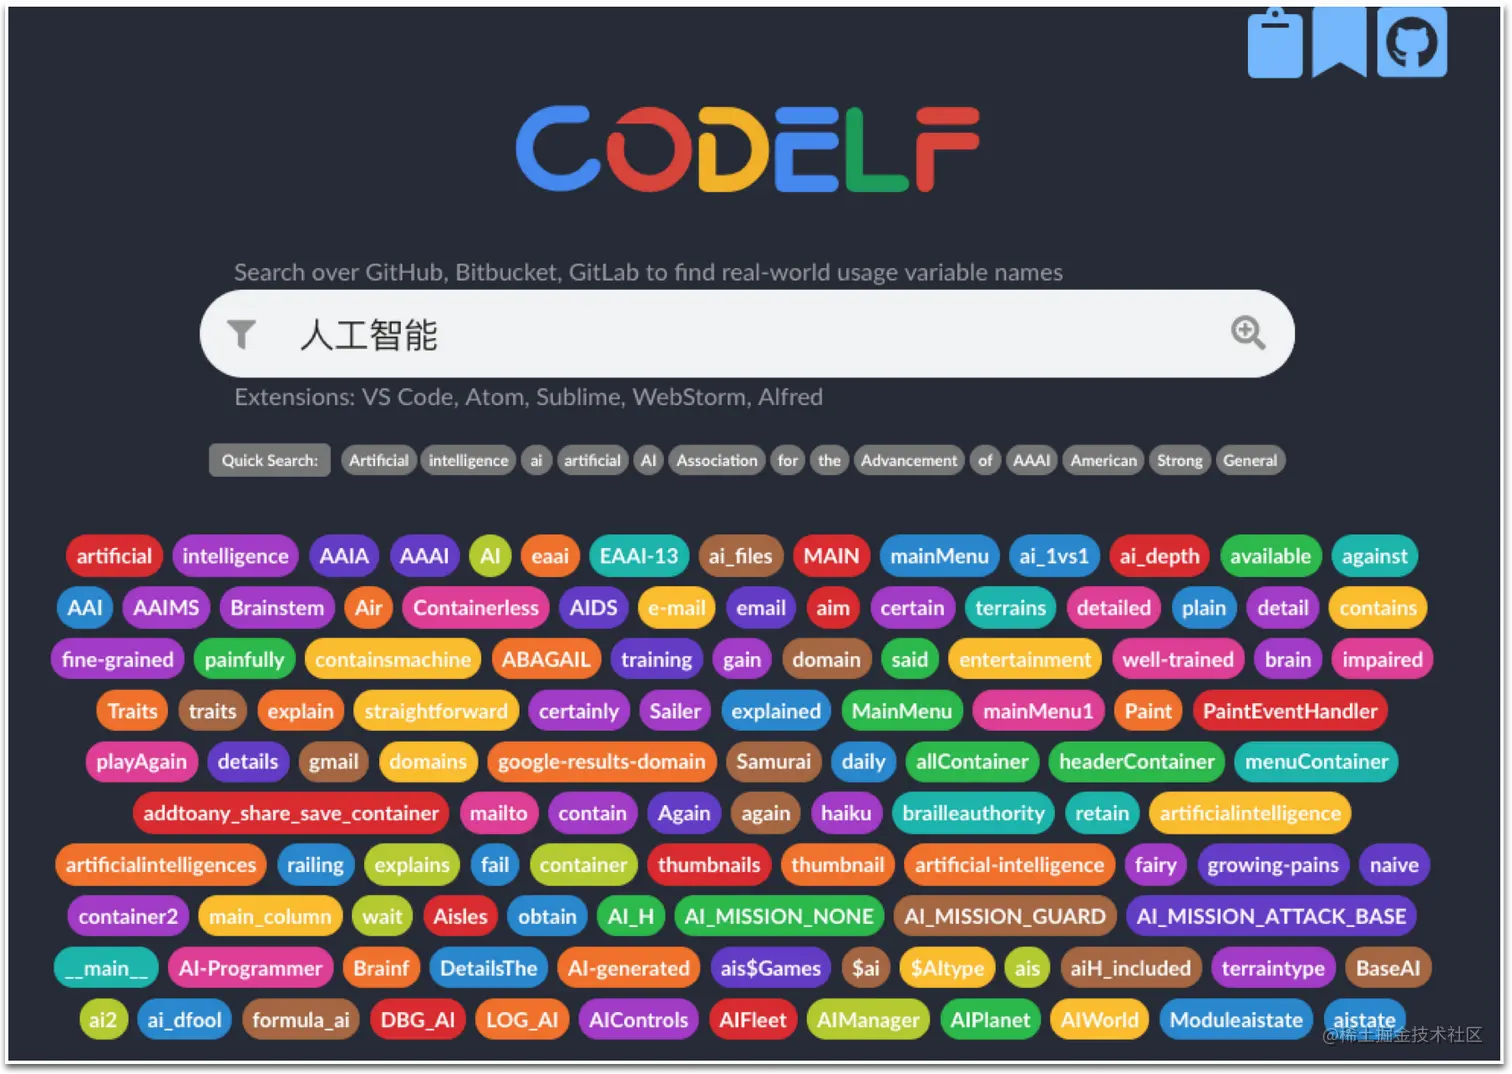Screen dimensions: 1512x1074
Task: Click the 'AI_MISSION_NONE' variable tag
Action: pyautogui.click(x=779, y=917)
